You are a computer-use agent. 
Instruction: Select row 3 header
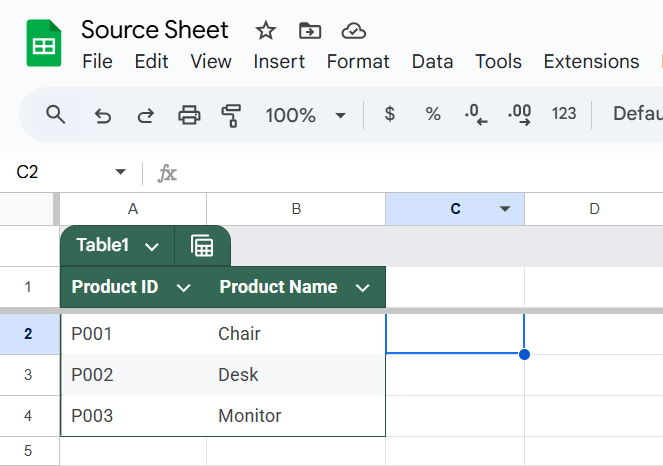[x=28, y=375]
